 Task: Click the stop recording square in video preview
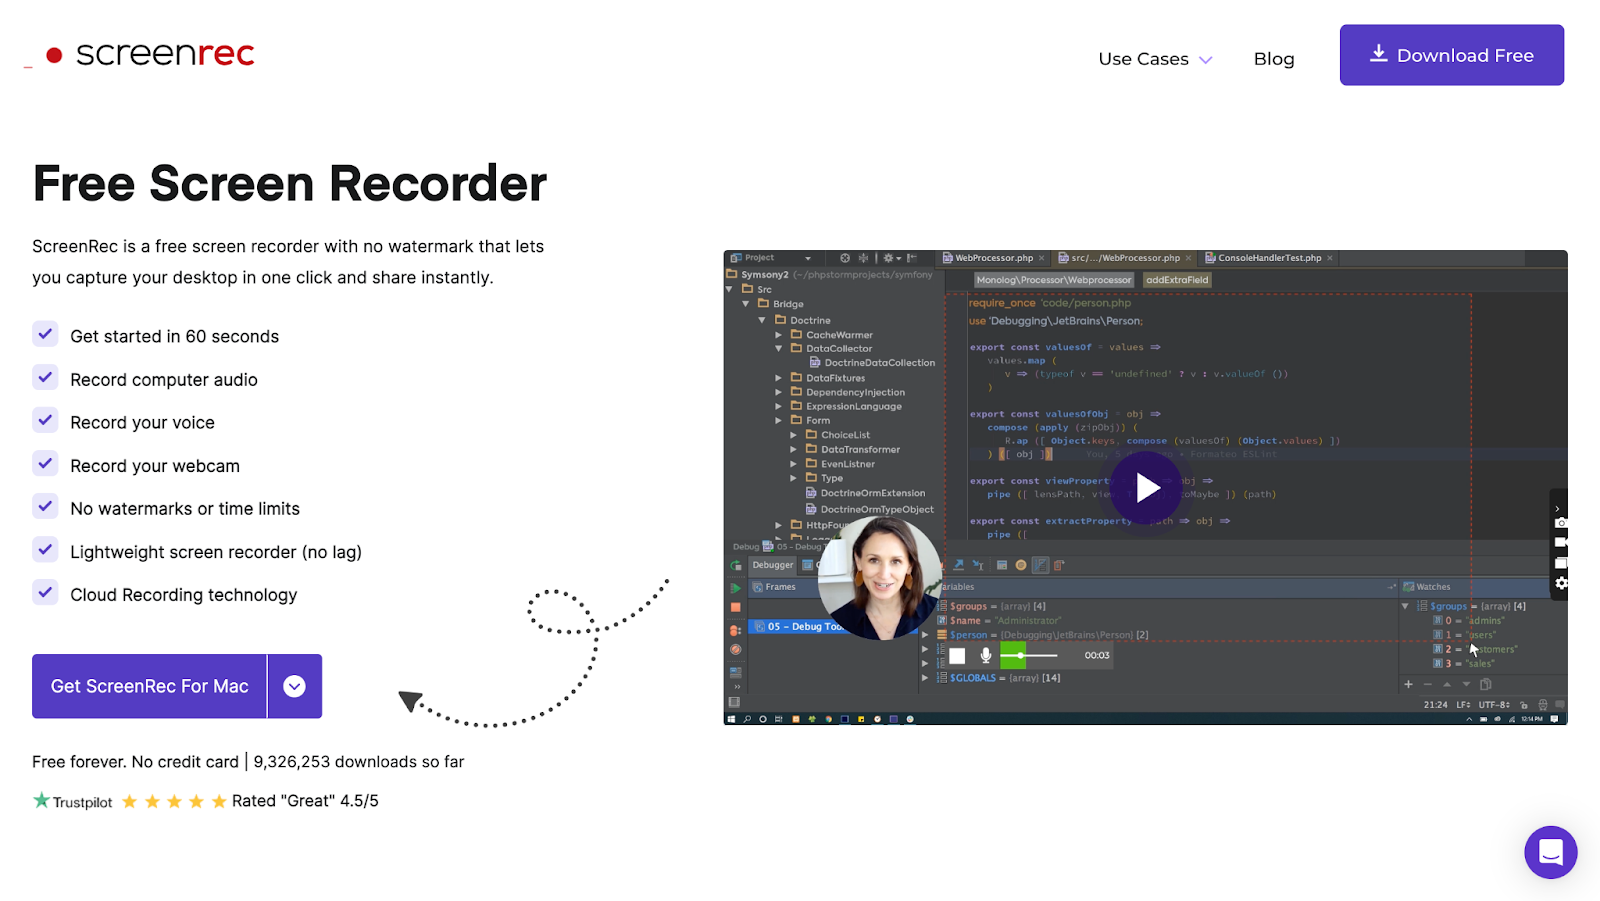click(x=957, y=656)
